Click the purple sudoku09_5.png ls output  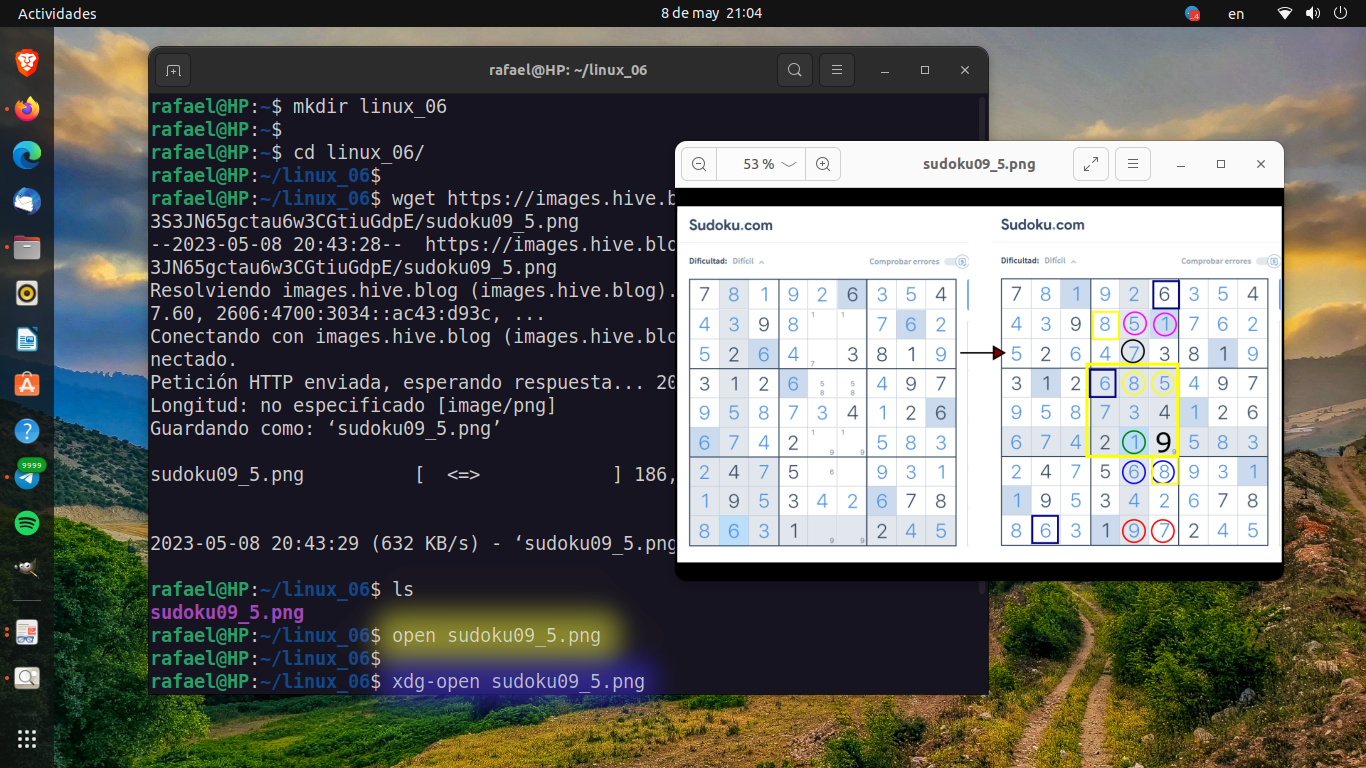coord(227,612)
